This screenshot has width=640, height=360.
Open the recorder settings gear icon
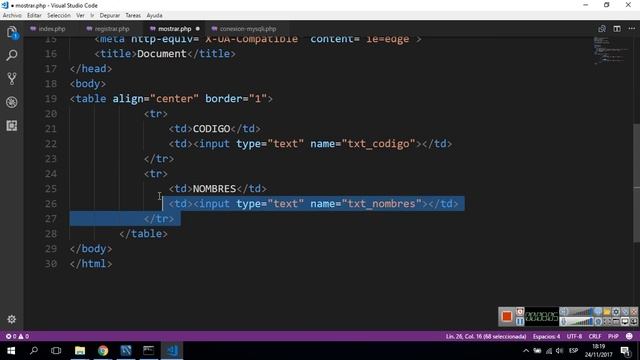[616, 312]
